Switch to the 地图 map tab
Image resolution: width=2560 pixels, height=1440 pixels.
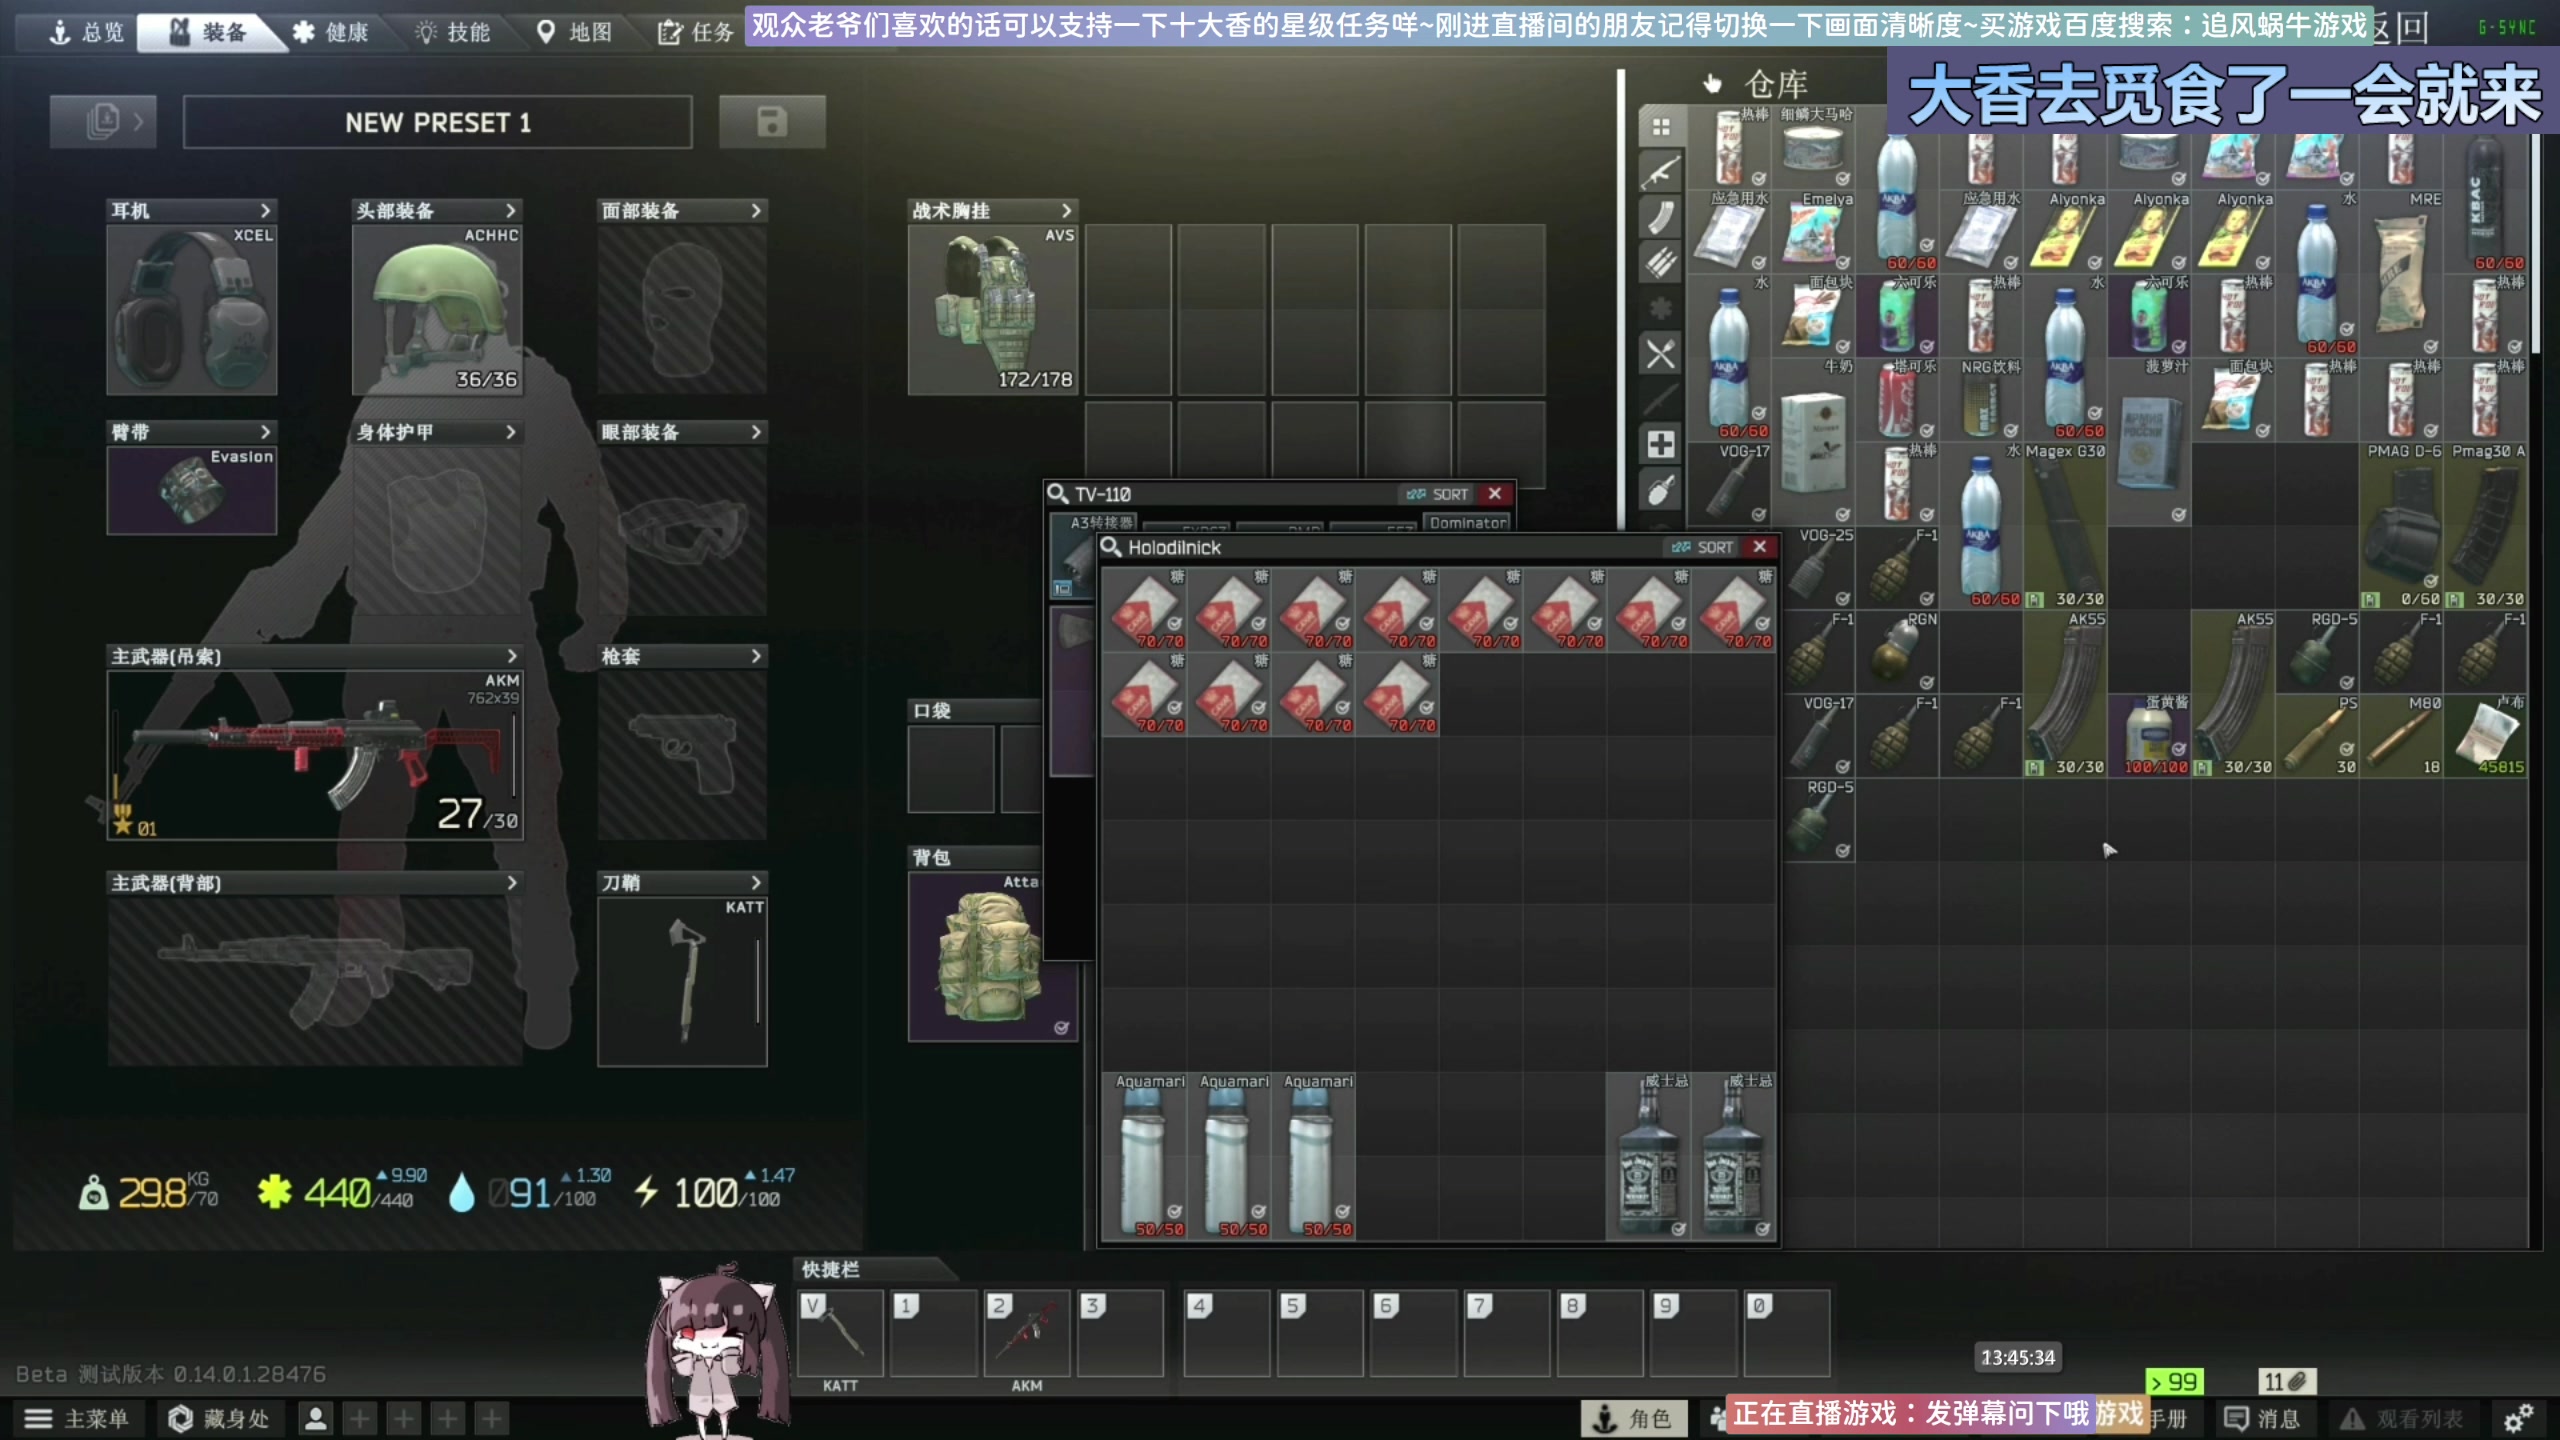tap(575, 32)
